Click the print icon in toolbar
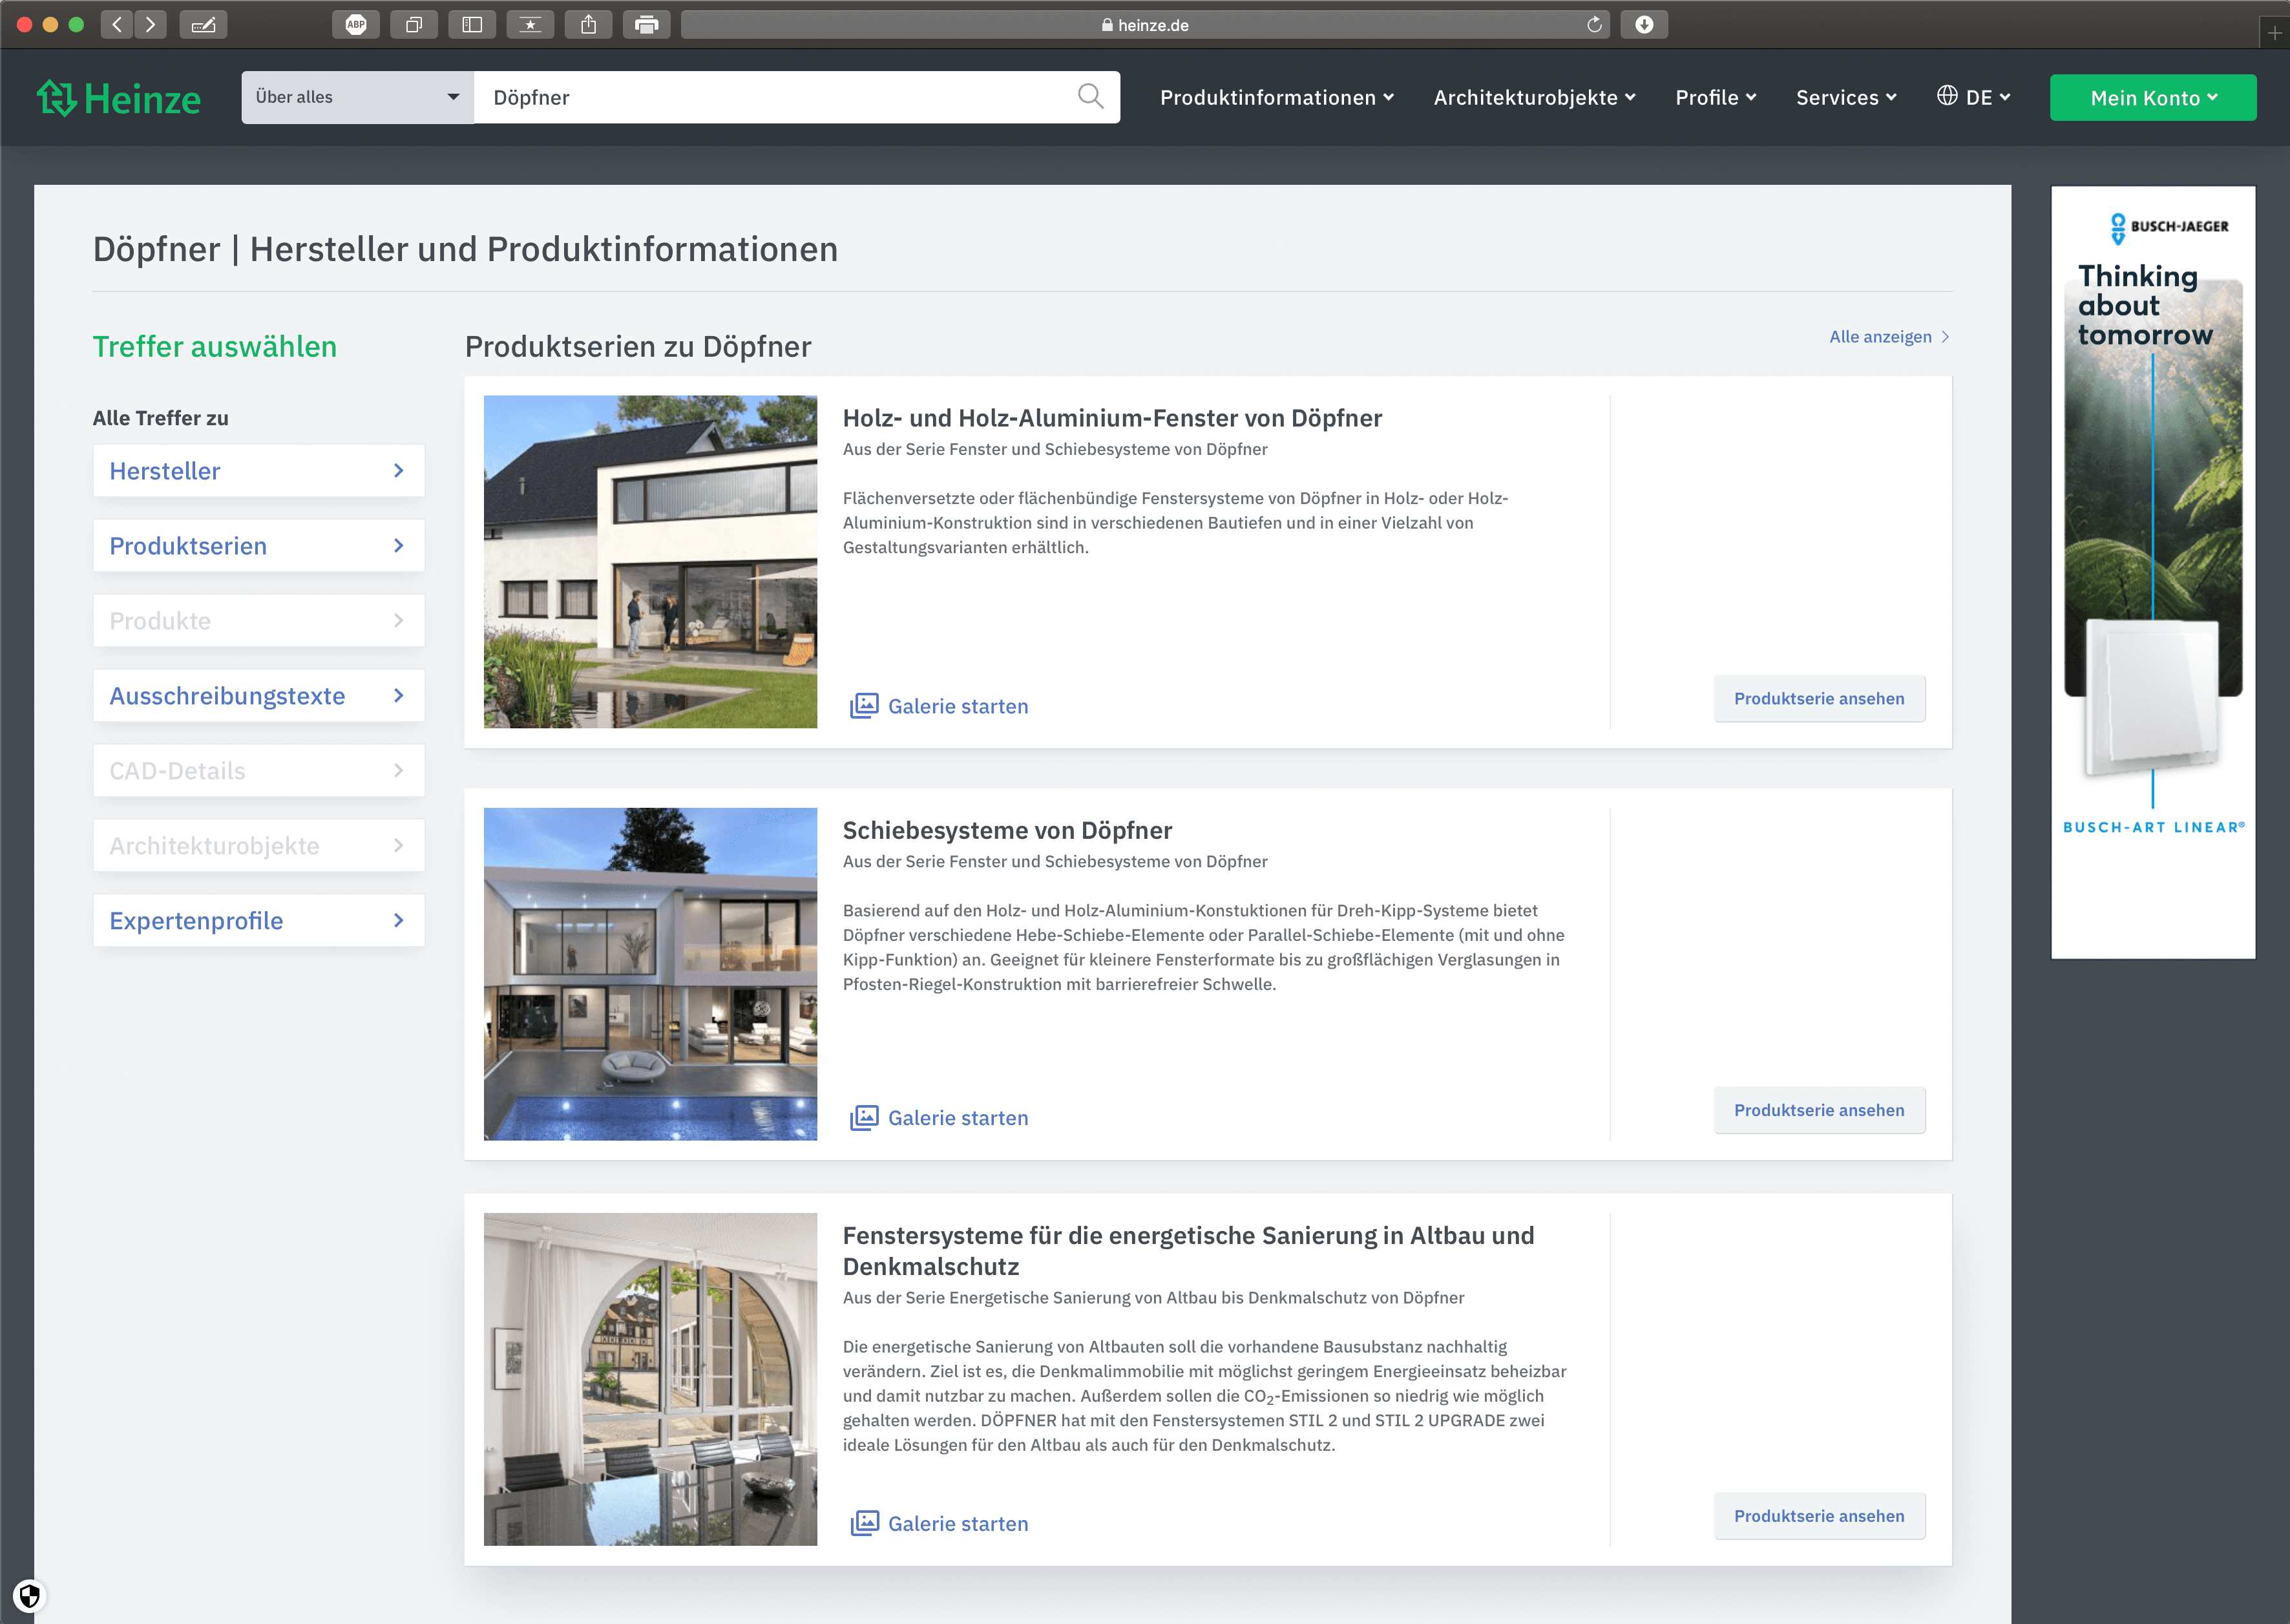 (x=647, y=25)
